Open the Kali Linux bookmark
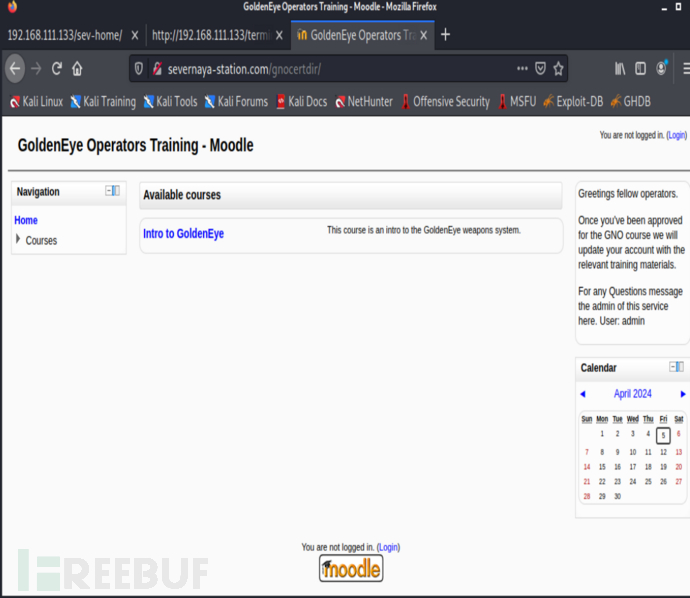Screen dimensions: 690x598 pyautogui.click(x=37, y=102)
